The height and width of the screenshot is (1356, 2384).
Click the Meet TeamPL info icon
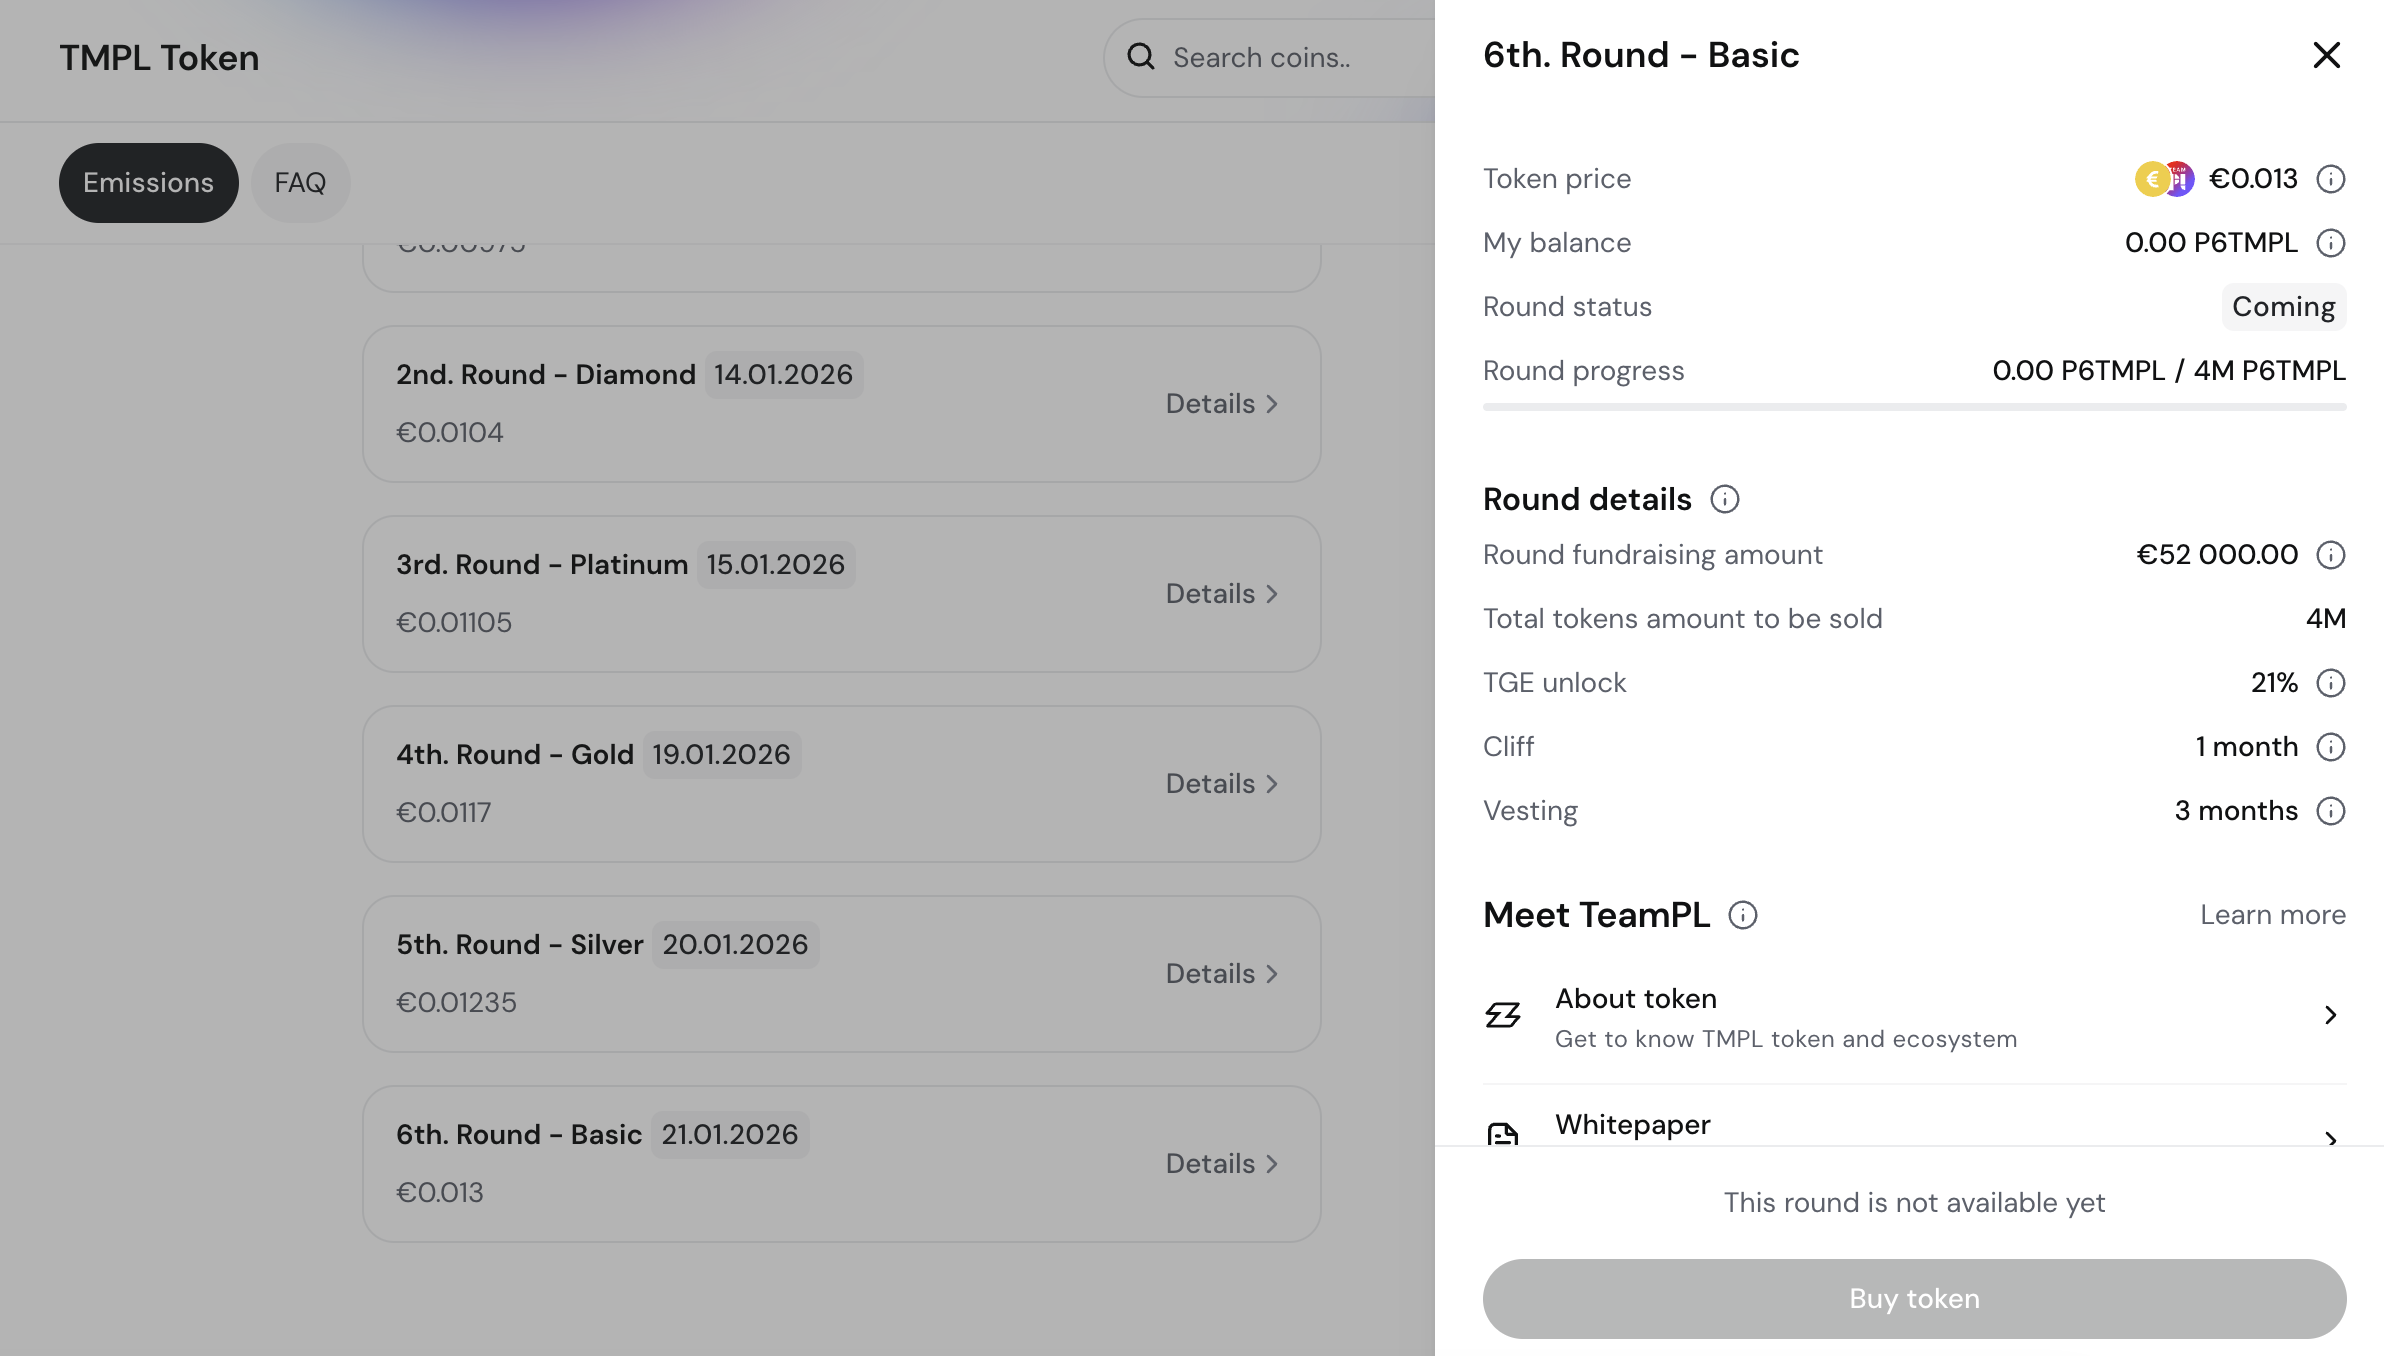coord(1743,914)
